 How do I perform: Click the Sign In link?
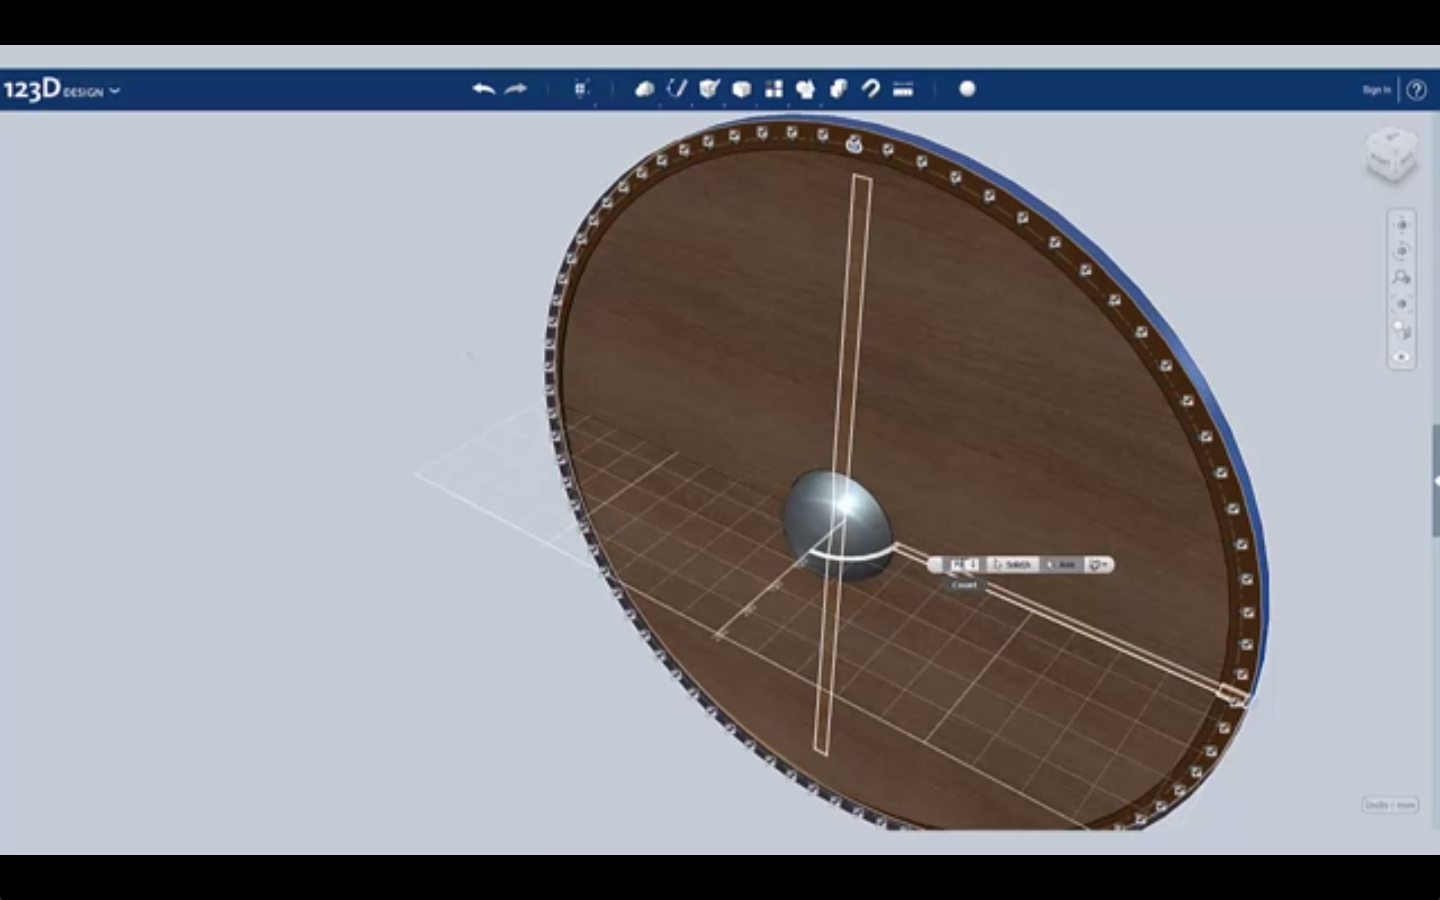click(1376, 90)
